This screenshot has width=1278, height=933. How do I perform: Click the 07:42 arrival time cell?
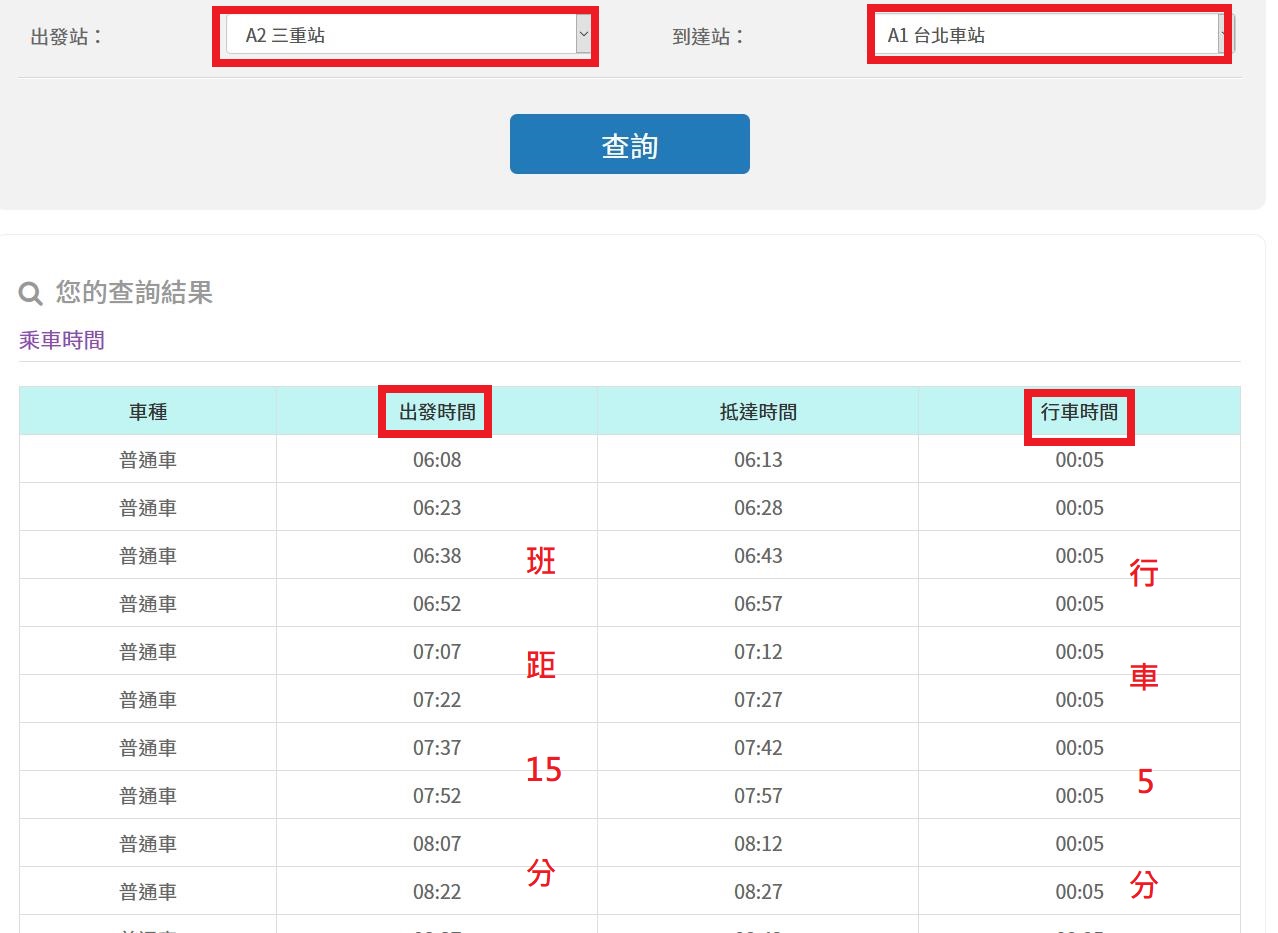(x=758, y=748)
